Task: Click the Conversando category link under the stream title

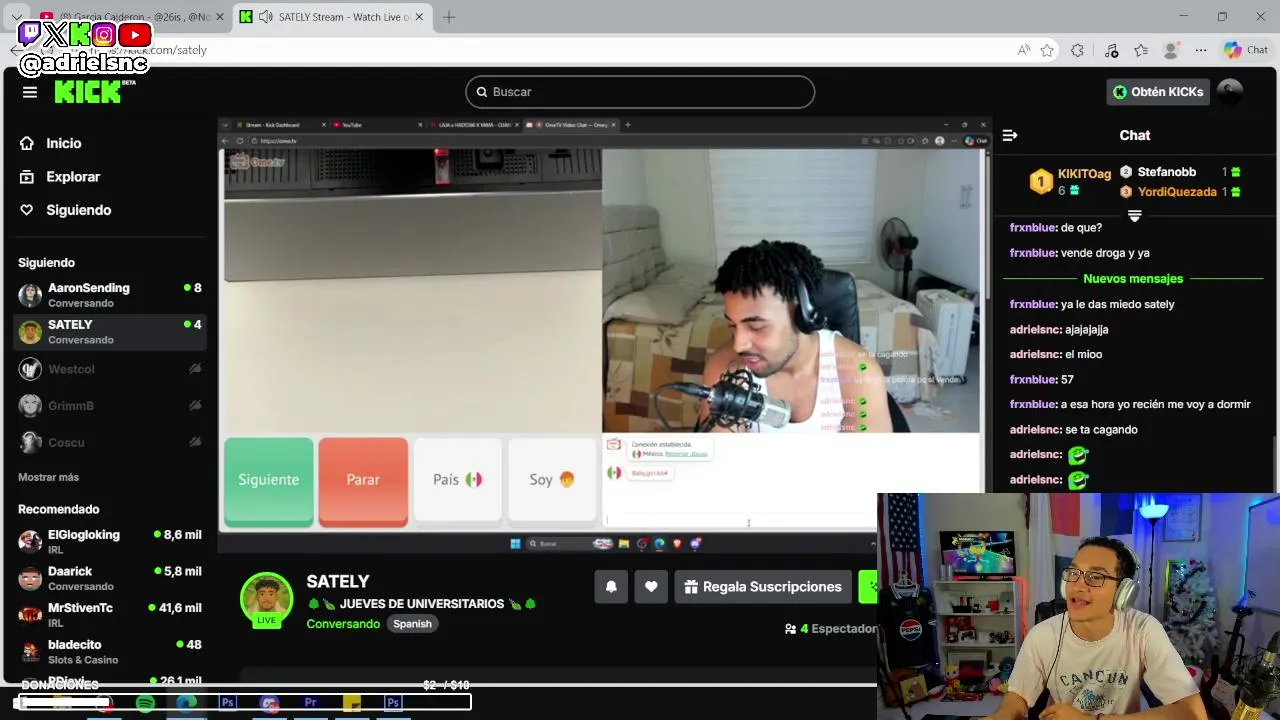Action: (x=343, y=624)
